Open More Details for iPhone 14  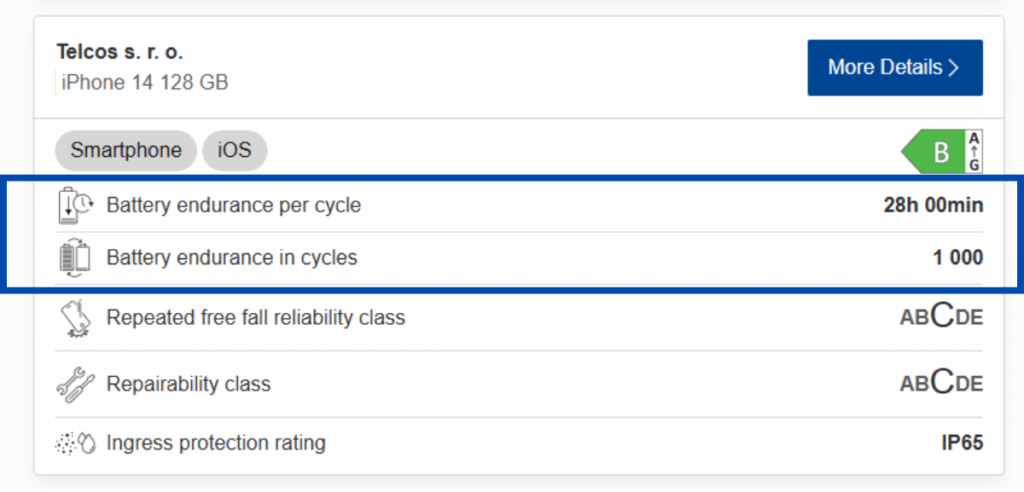point(894,68)
